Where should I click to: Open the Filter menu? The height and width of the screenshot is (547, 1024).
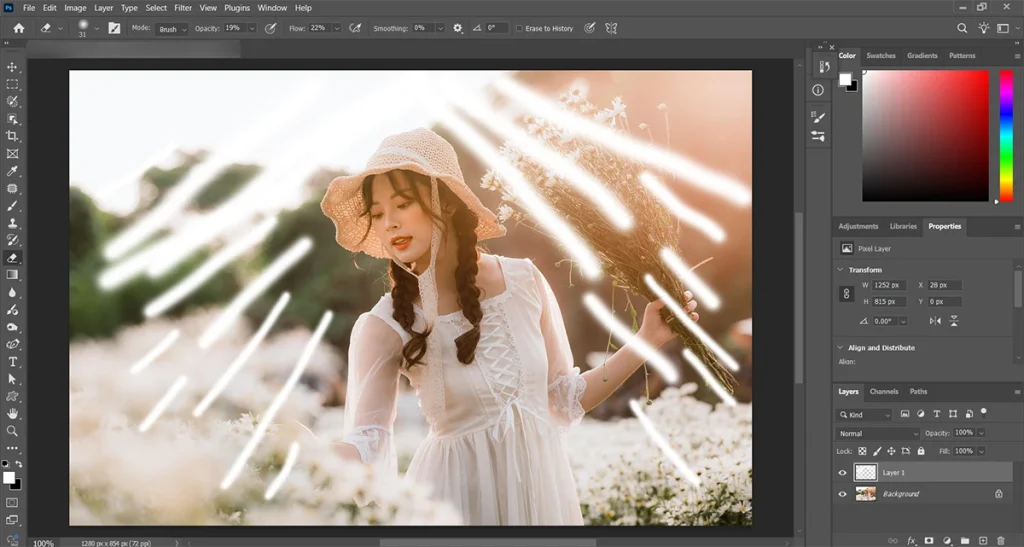(x=183, y=8)
